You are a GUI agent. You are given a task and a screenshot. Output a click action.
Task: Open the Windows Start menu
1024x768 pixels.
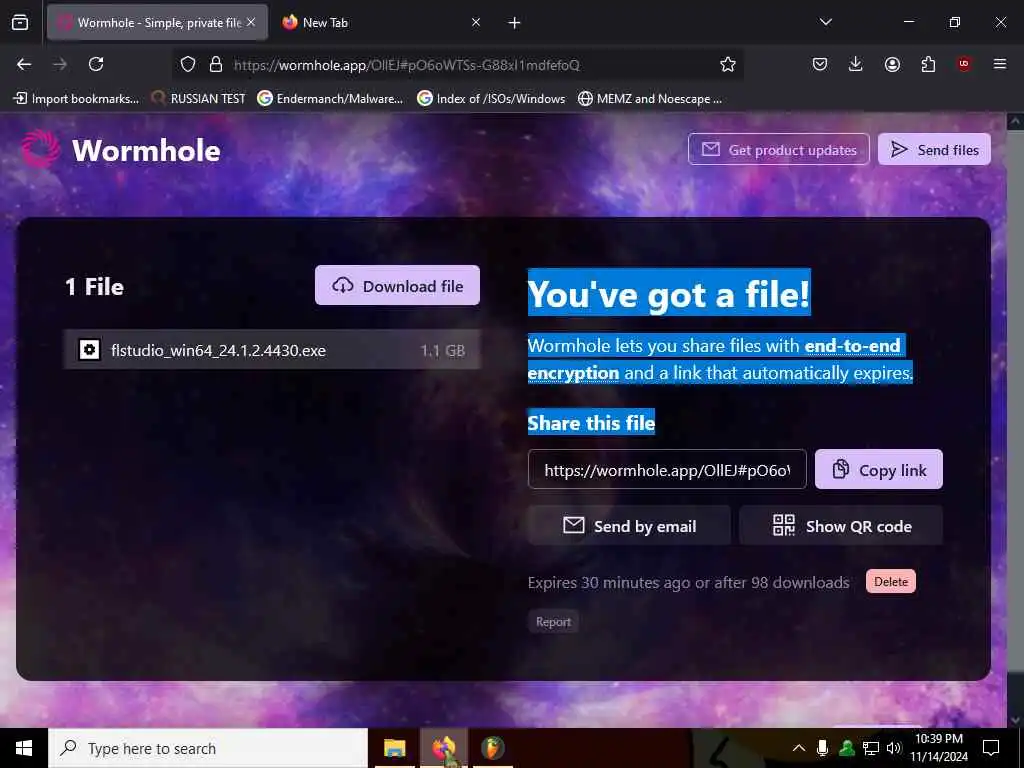(24, 748)
